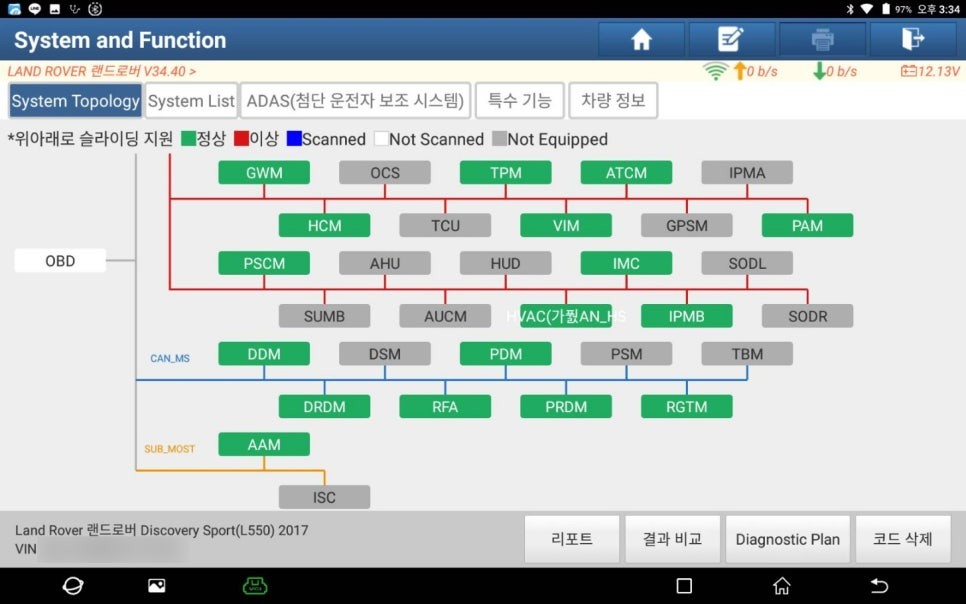Clear codes using 코드 삭제 button

click(x=903, y=539)
